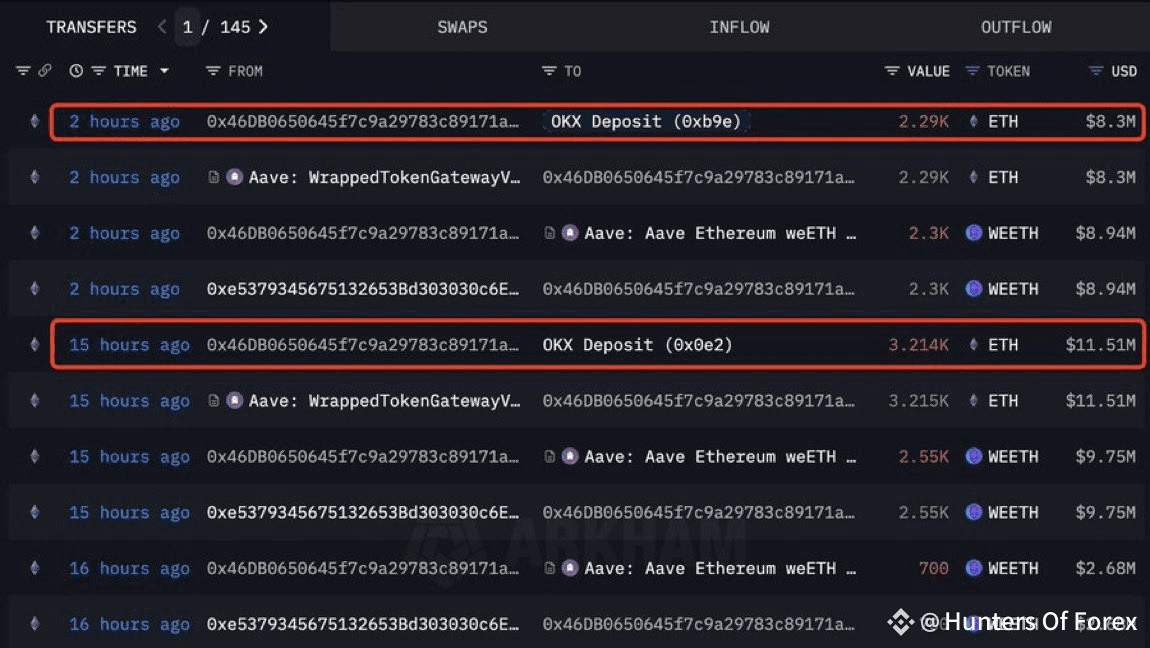Screen dimensions: 1150x648
Task: Open OKX Deposit (0x0e2) entity
Action: [x=637, y=345]
